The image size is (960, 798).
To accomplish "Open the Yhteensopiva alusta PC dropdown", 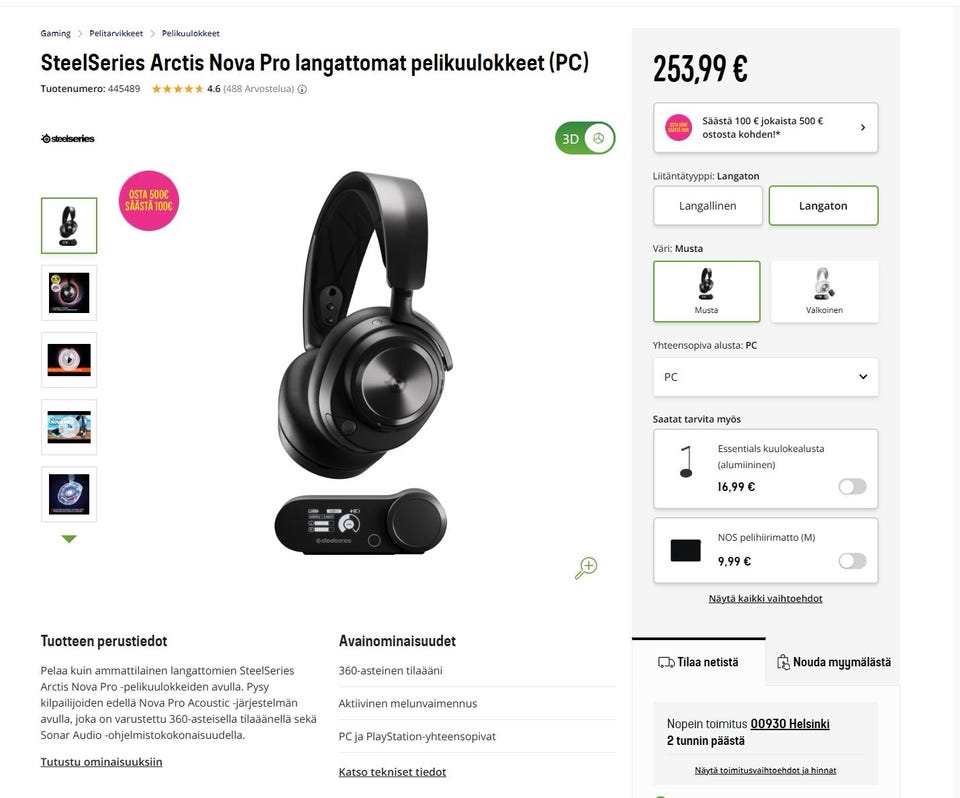I will point(765,377).
